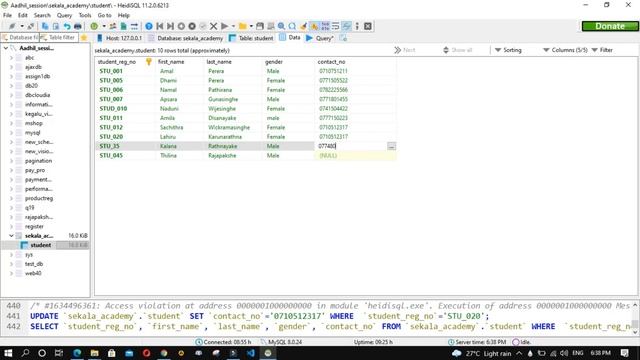Open File Explorer from the taskbar
Viewport: 640px width, 360px height.
pyautogui.click(x=94, y=353)
